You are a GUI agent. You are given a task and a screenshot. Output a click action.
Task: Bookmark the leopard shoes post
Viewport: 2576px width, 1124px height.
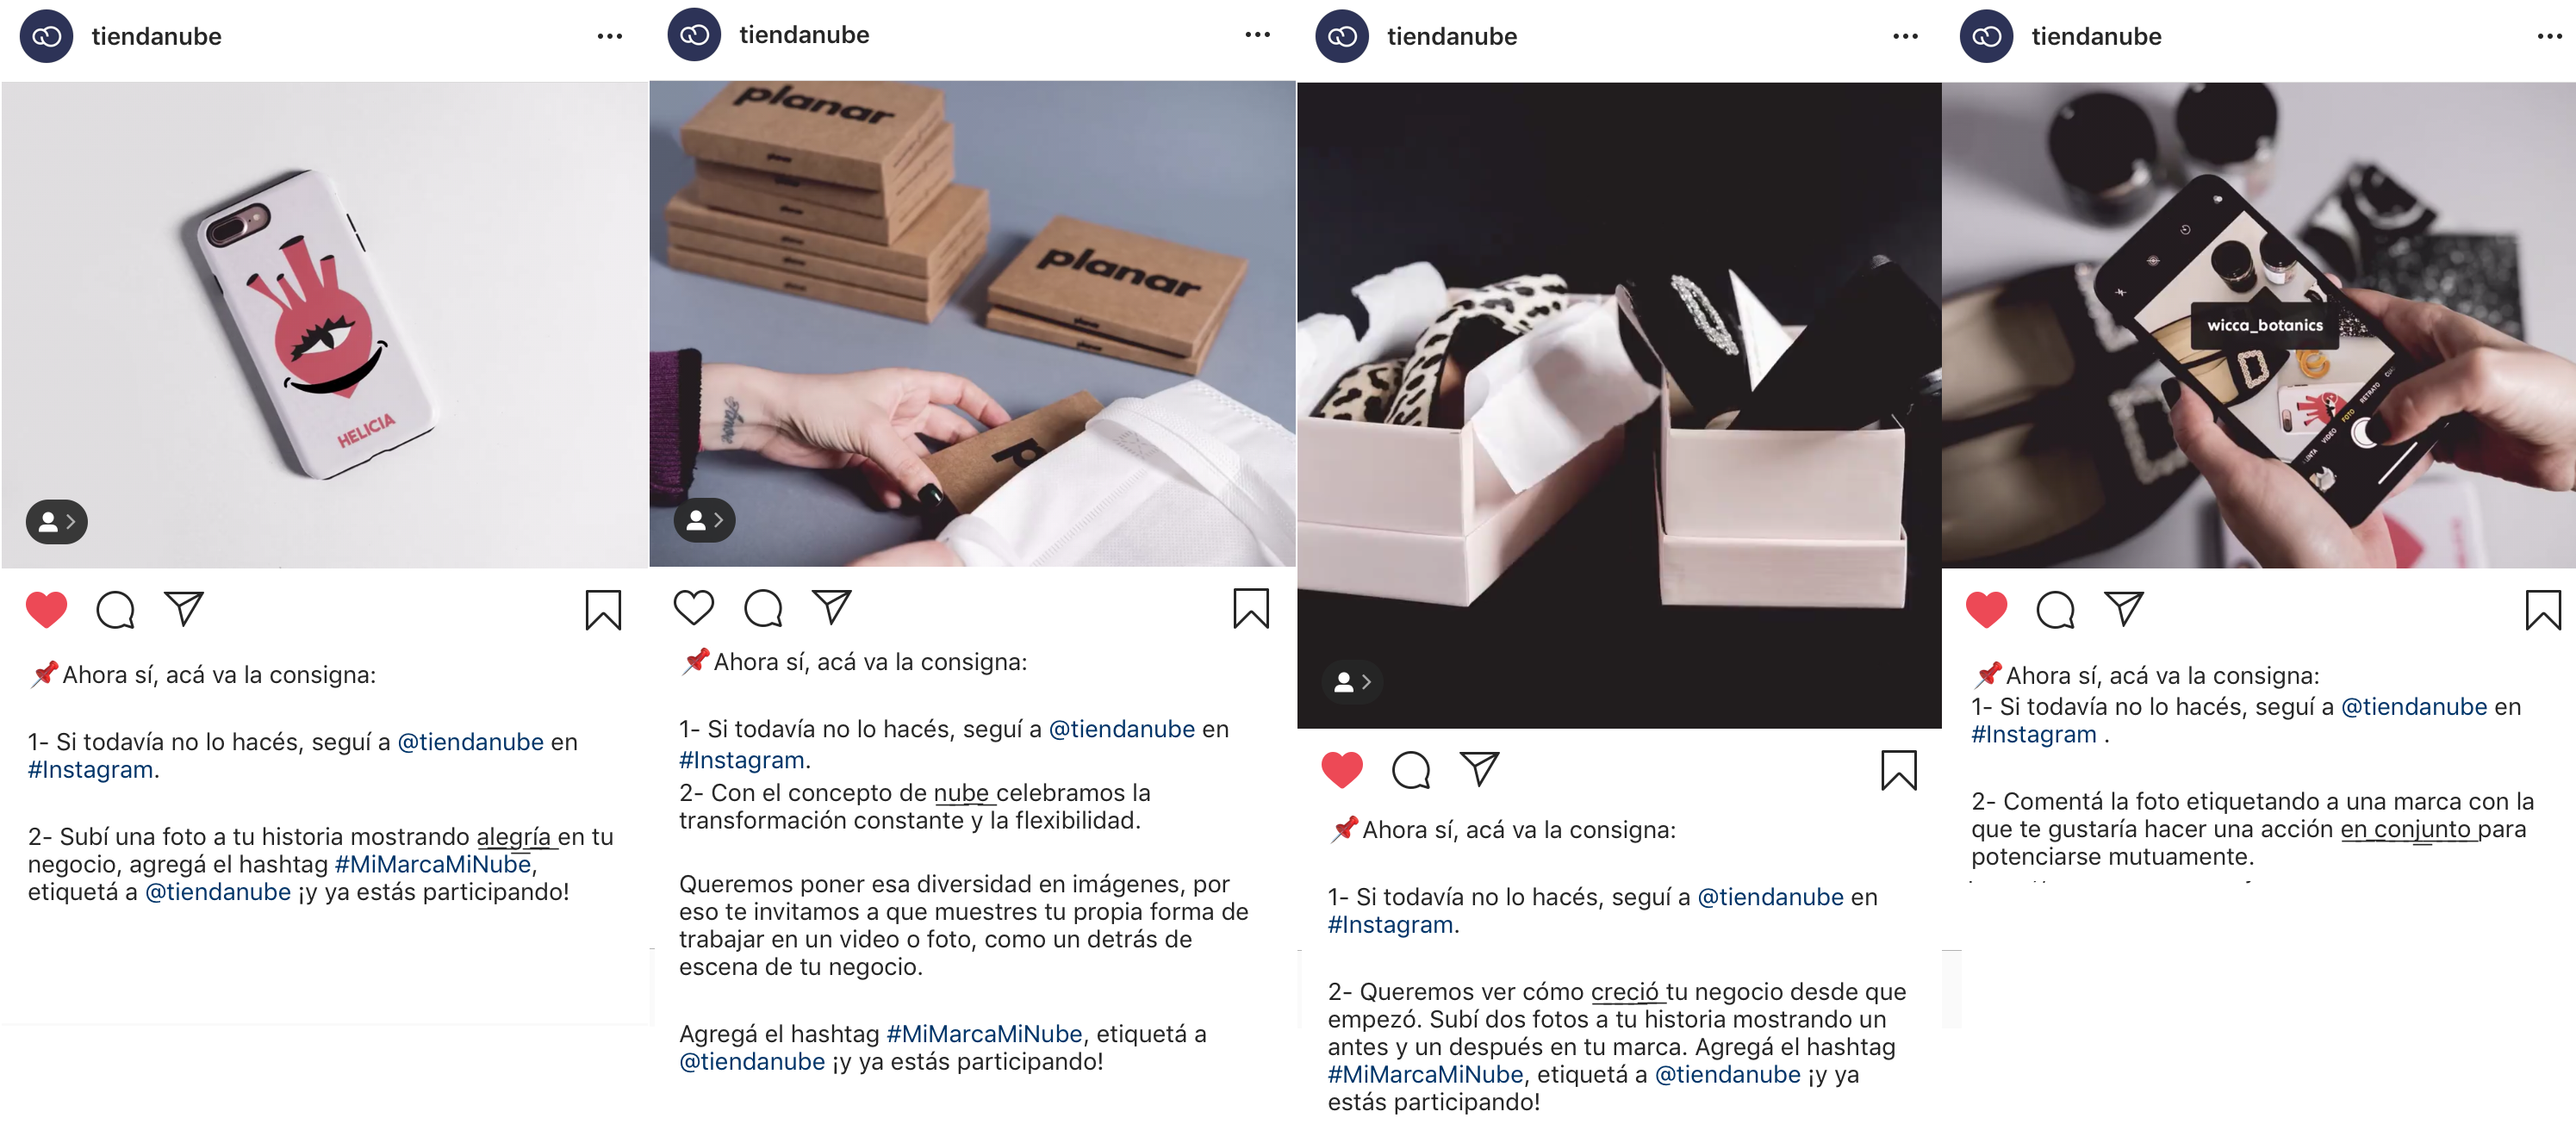(1898, 770)
